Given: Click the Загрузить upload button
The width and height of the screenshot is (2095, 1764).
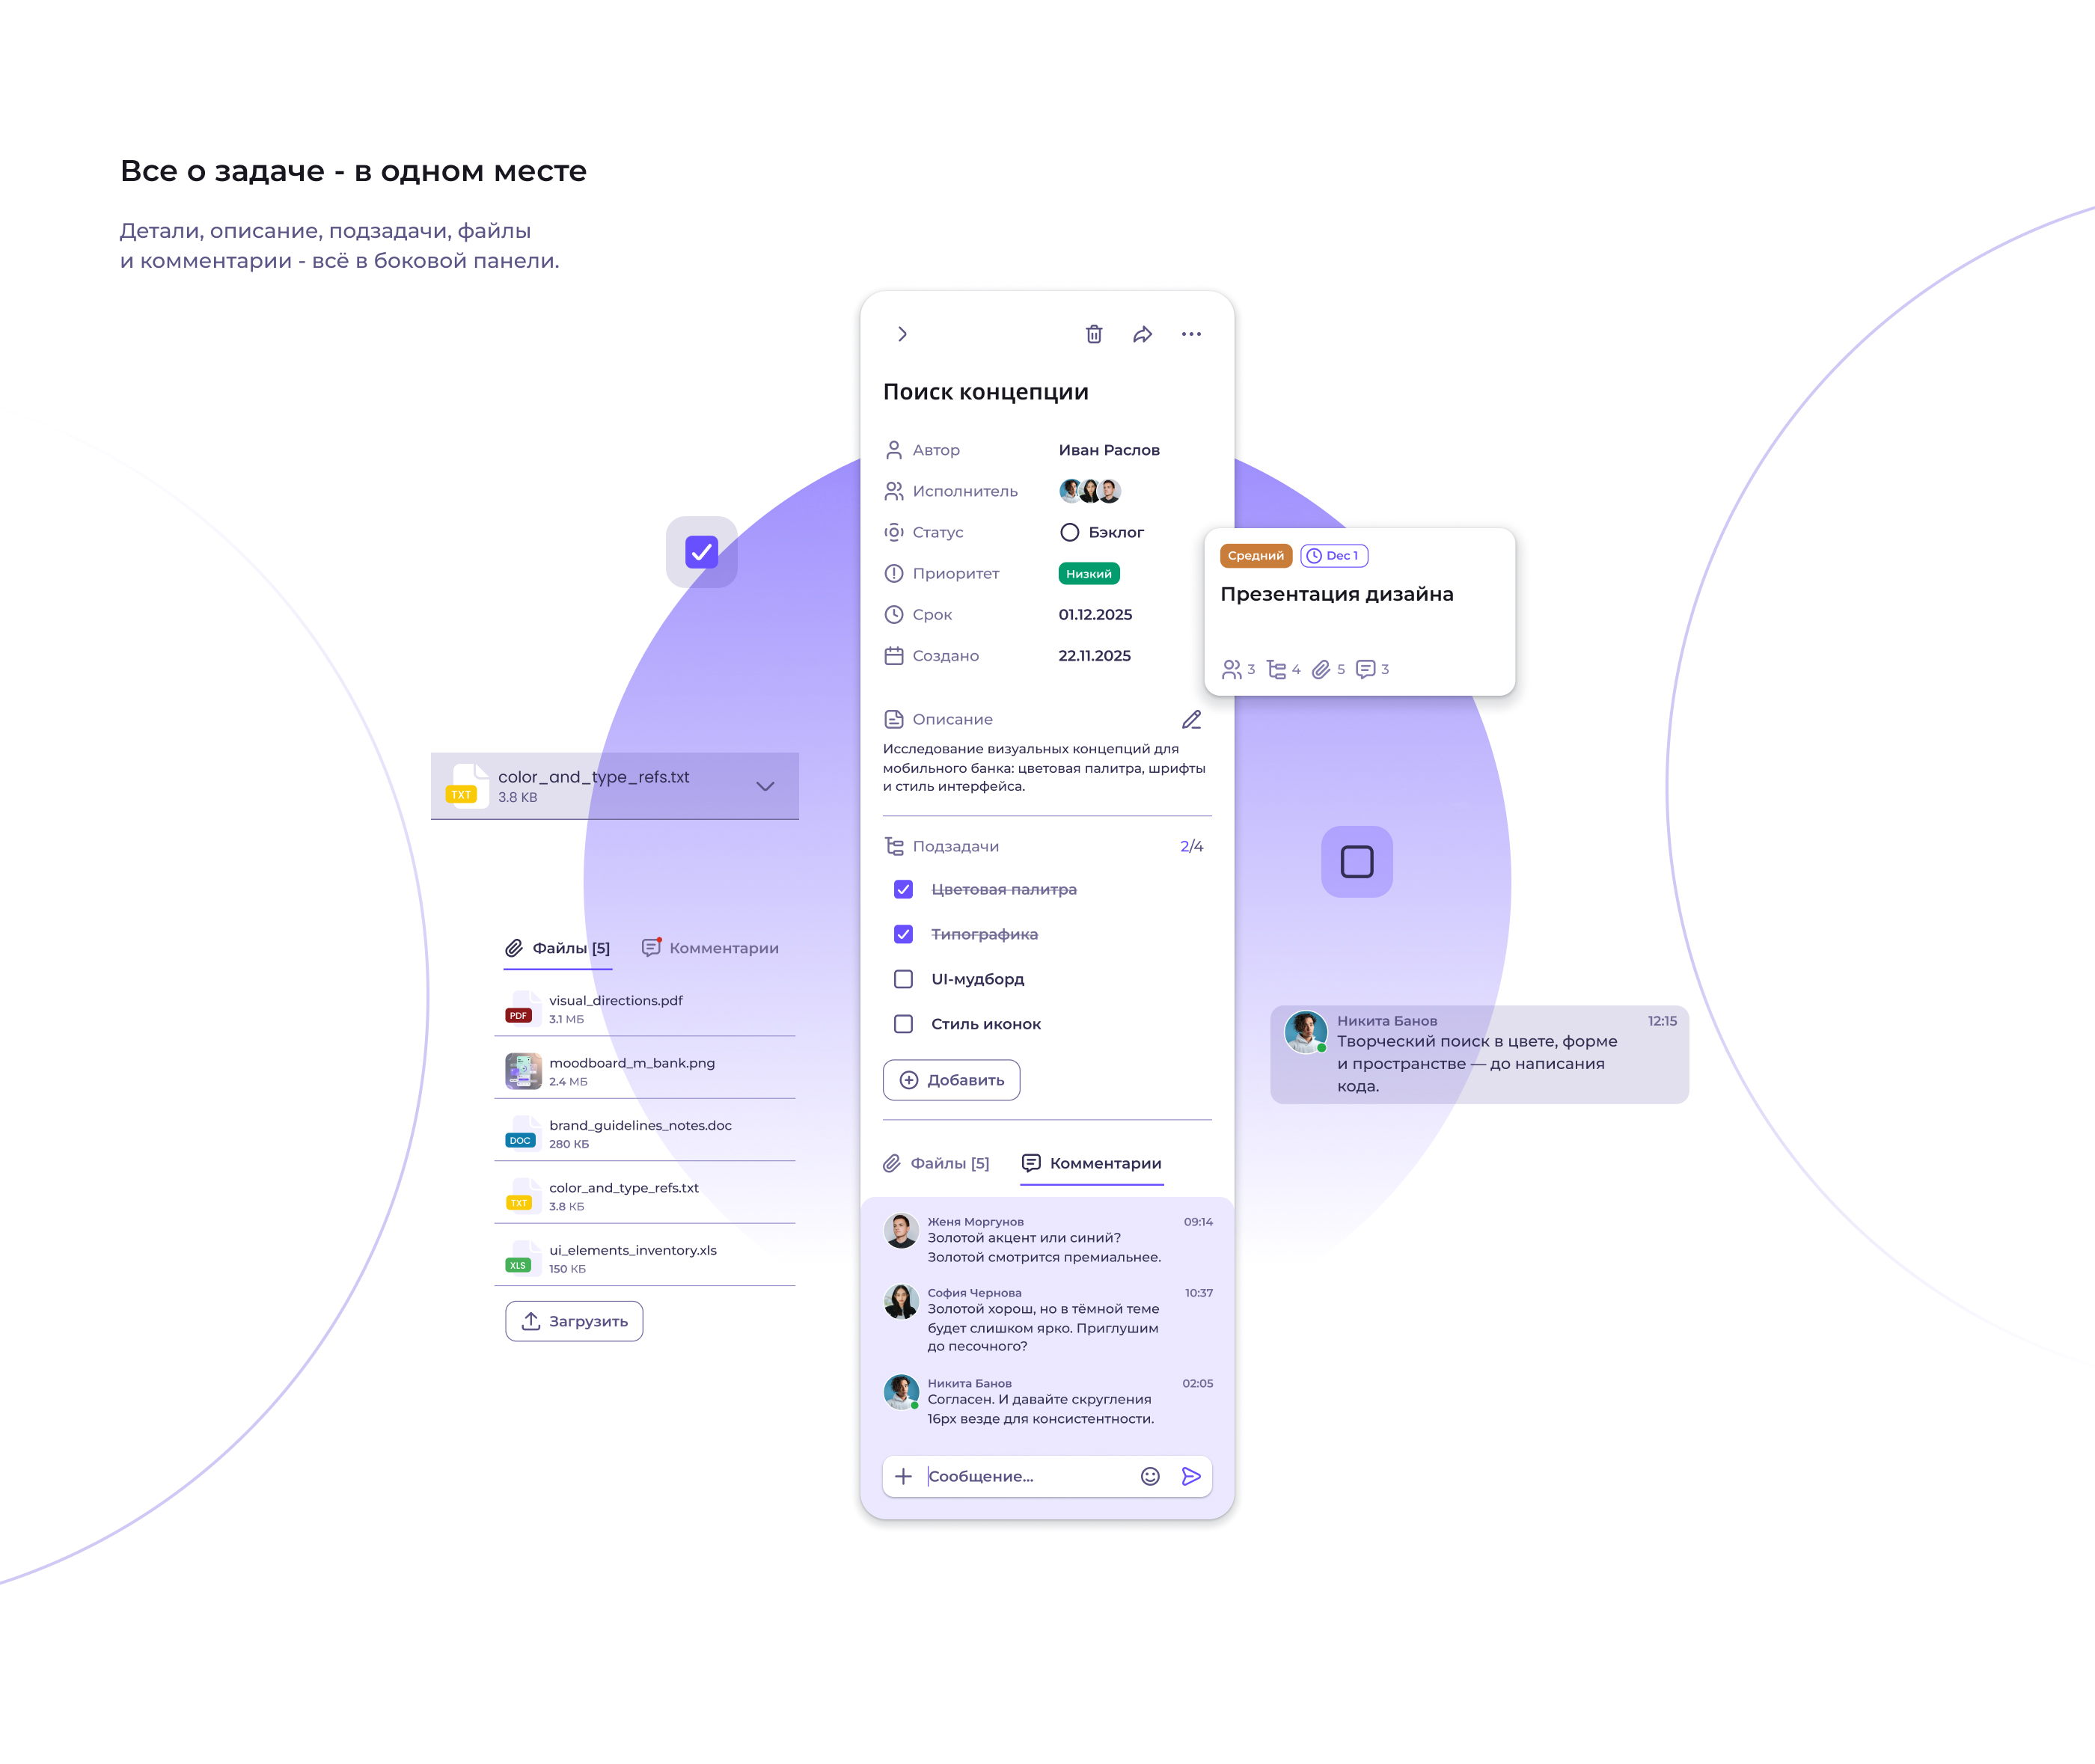Looking at the screenshot, I should click(x=574, y=1321).
